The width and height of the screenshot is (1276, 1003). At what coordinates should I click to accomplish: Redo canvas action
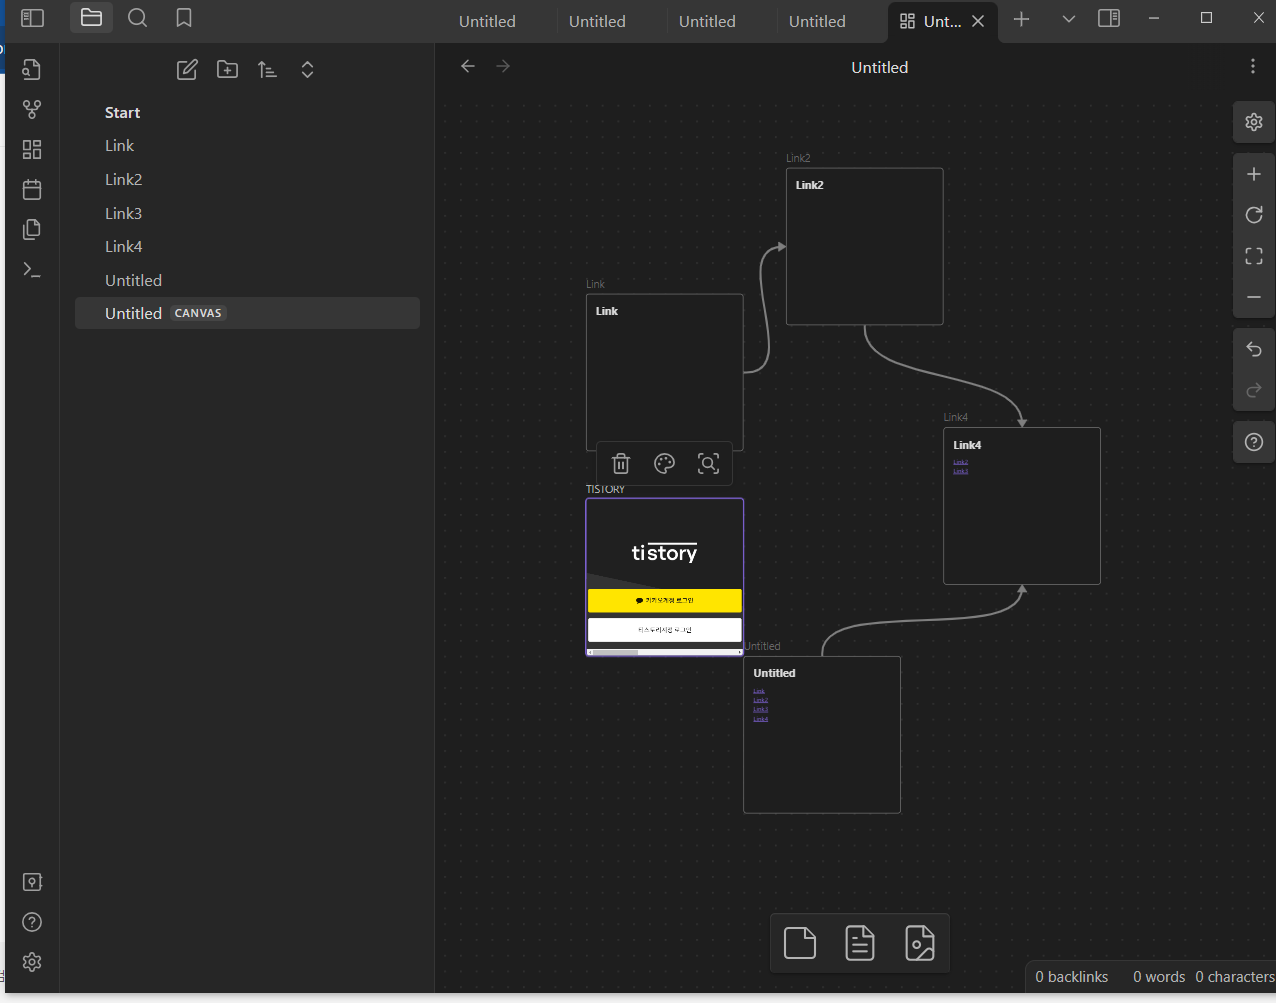point(1254,390)
